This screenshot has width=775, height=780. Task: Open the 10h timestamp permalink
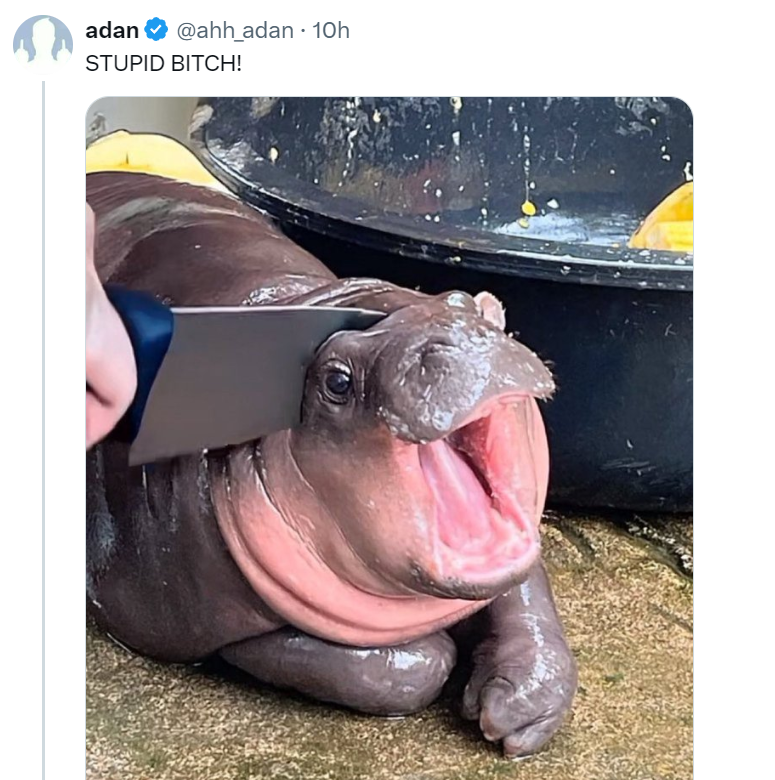pos(331,30)
